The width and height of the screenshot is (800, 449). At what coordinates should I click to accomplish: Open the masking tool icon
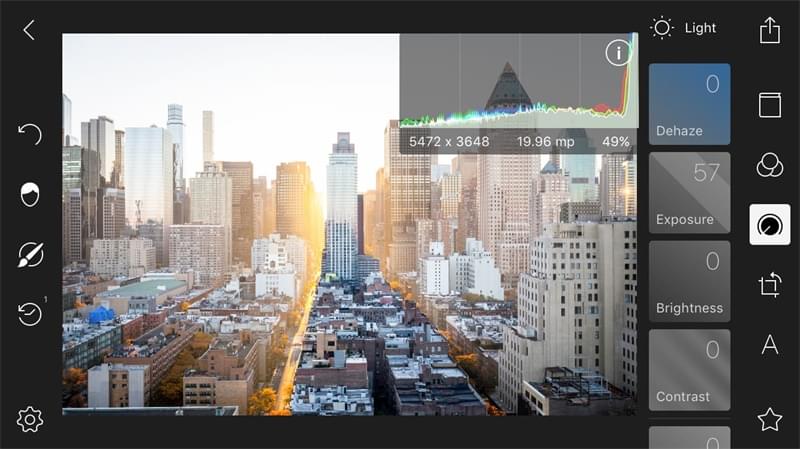click(x=30, y=194)
